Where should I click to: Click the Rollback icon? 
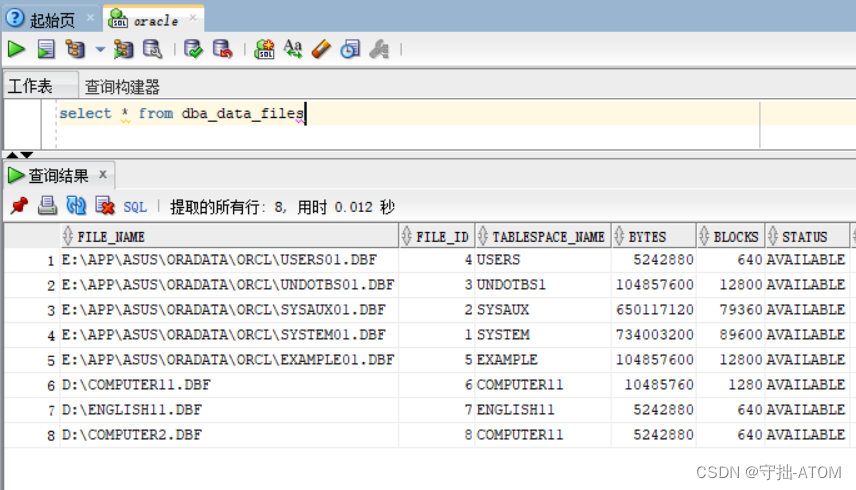[222, 50]
